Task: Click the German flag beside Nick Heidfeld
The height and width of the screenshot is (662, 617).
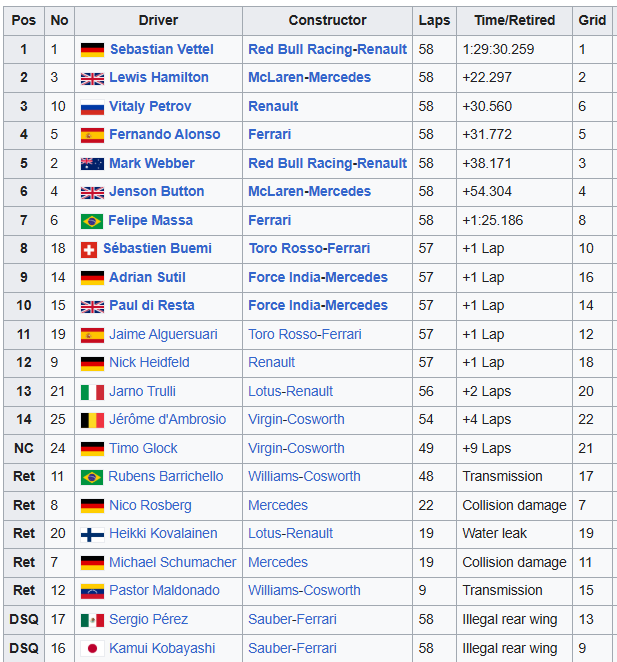Action: point(92,364)
